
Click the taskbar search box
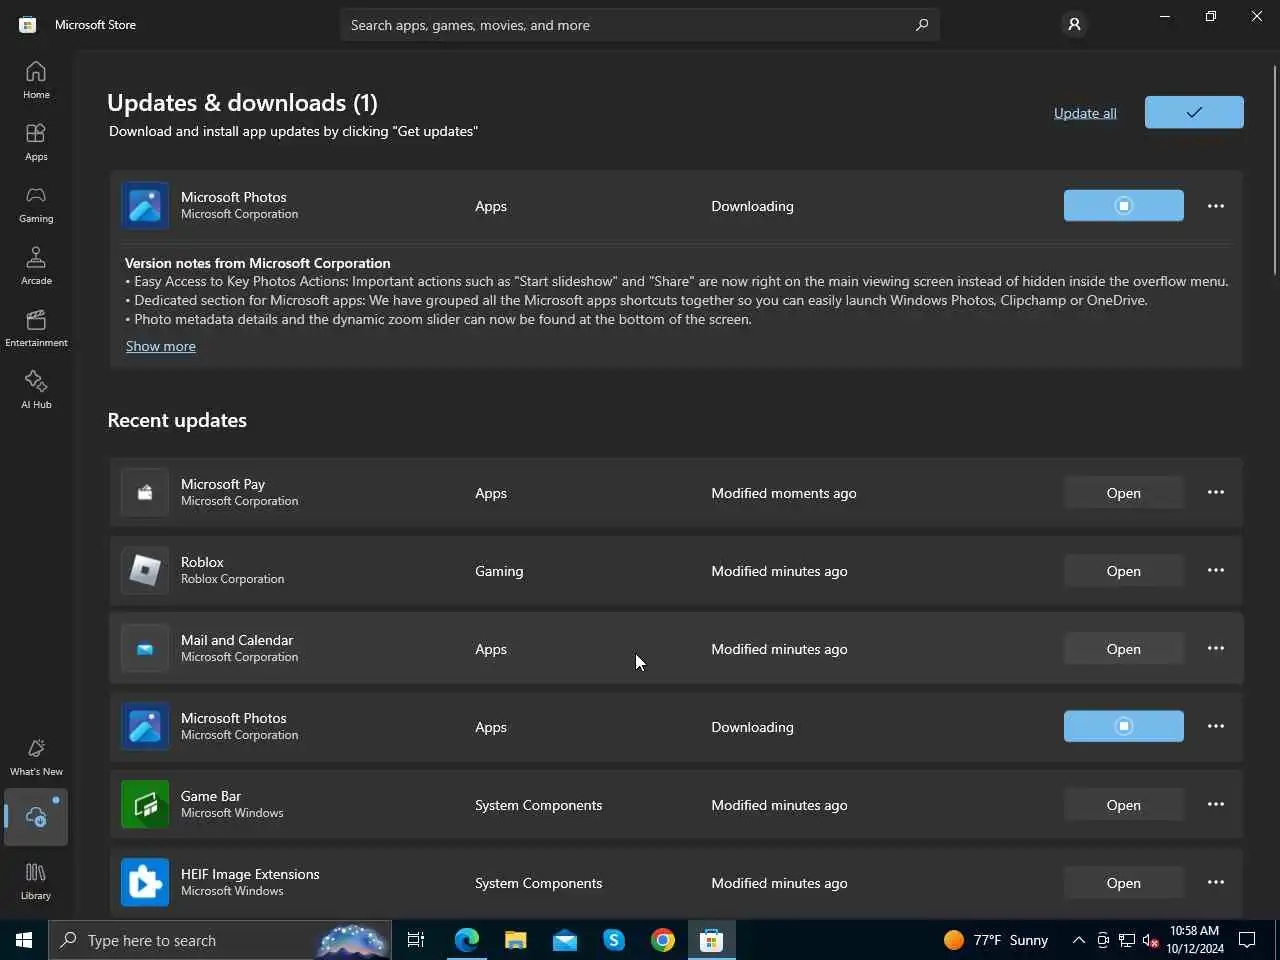(x=220, y=940)
